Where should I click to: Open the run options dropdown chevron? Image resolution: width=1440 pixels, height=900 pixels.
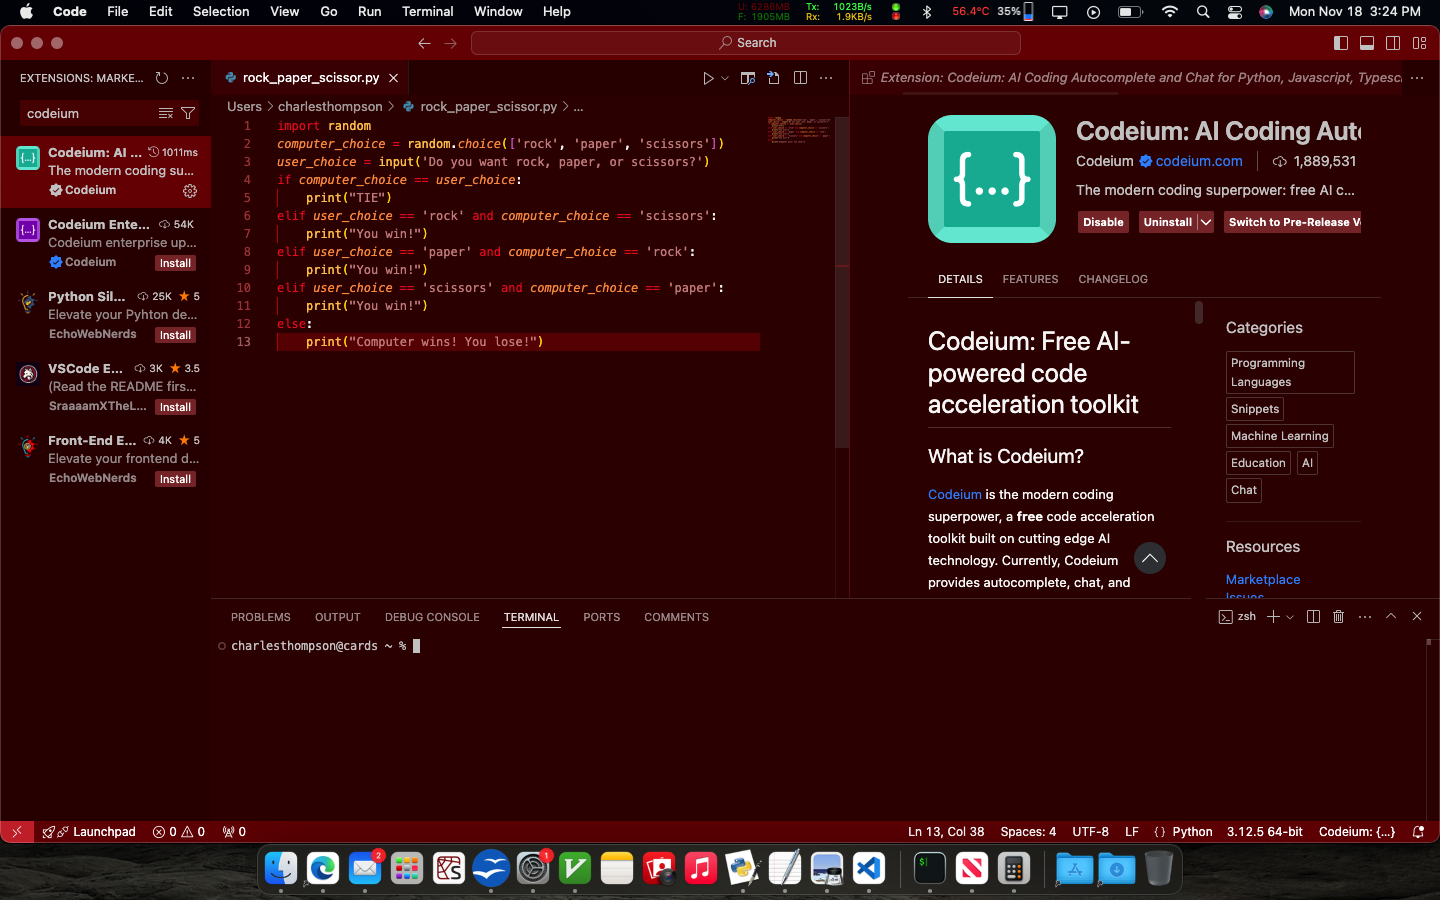pyautogui.click(x=725, y=78)
